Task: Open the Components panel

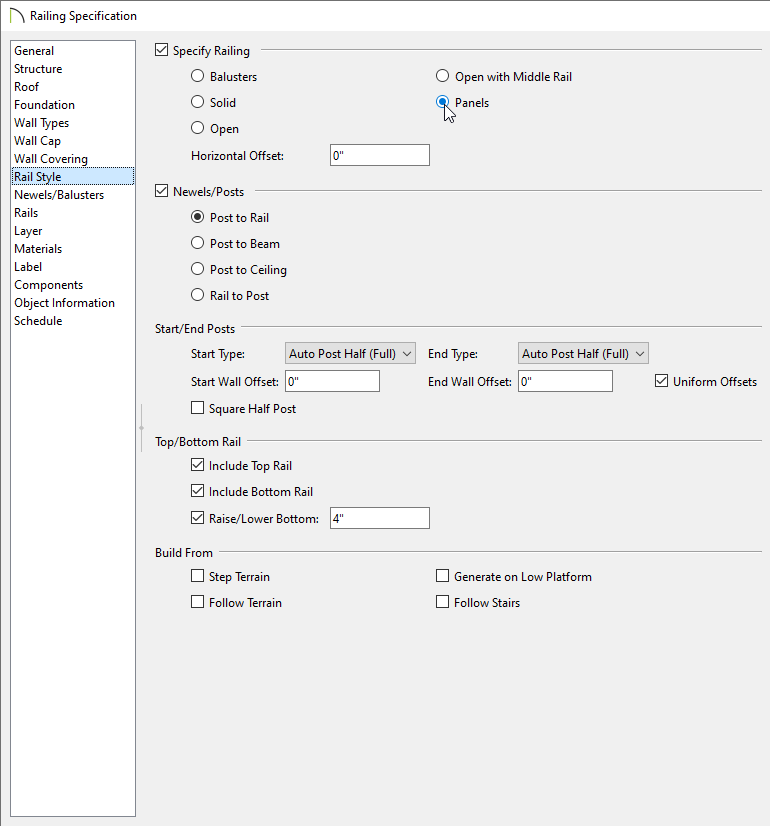Action: click(x=48, y=285)
